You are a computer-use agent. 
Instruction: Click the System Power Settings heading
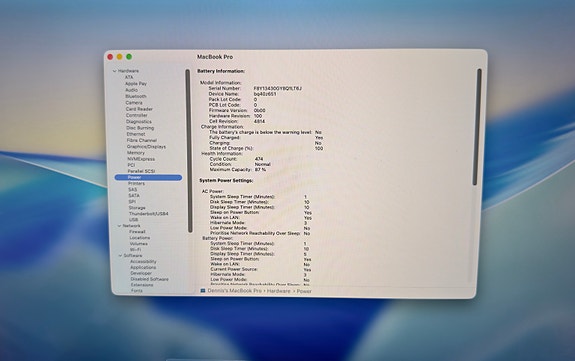[226, 180]
